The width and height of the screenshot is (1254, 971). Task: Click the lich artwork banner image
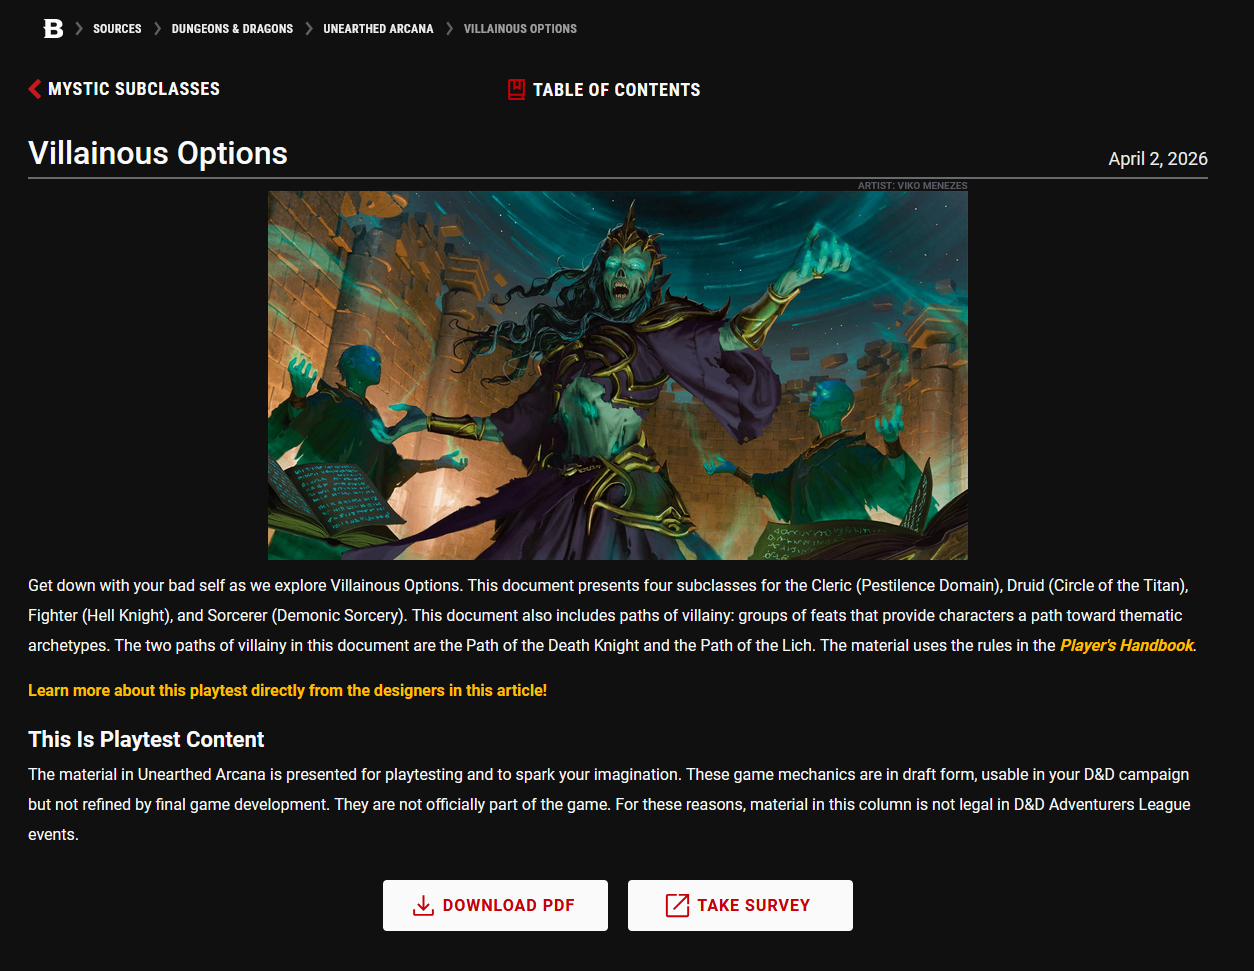coord(618,375)
